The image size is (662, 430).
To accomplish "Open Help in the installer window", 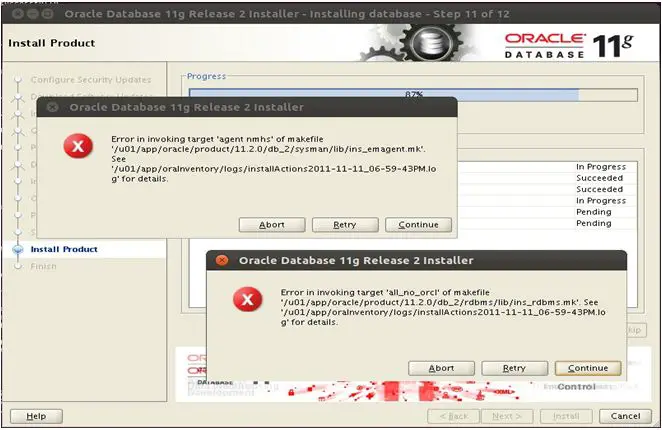I will click(x=36, y=416).
